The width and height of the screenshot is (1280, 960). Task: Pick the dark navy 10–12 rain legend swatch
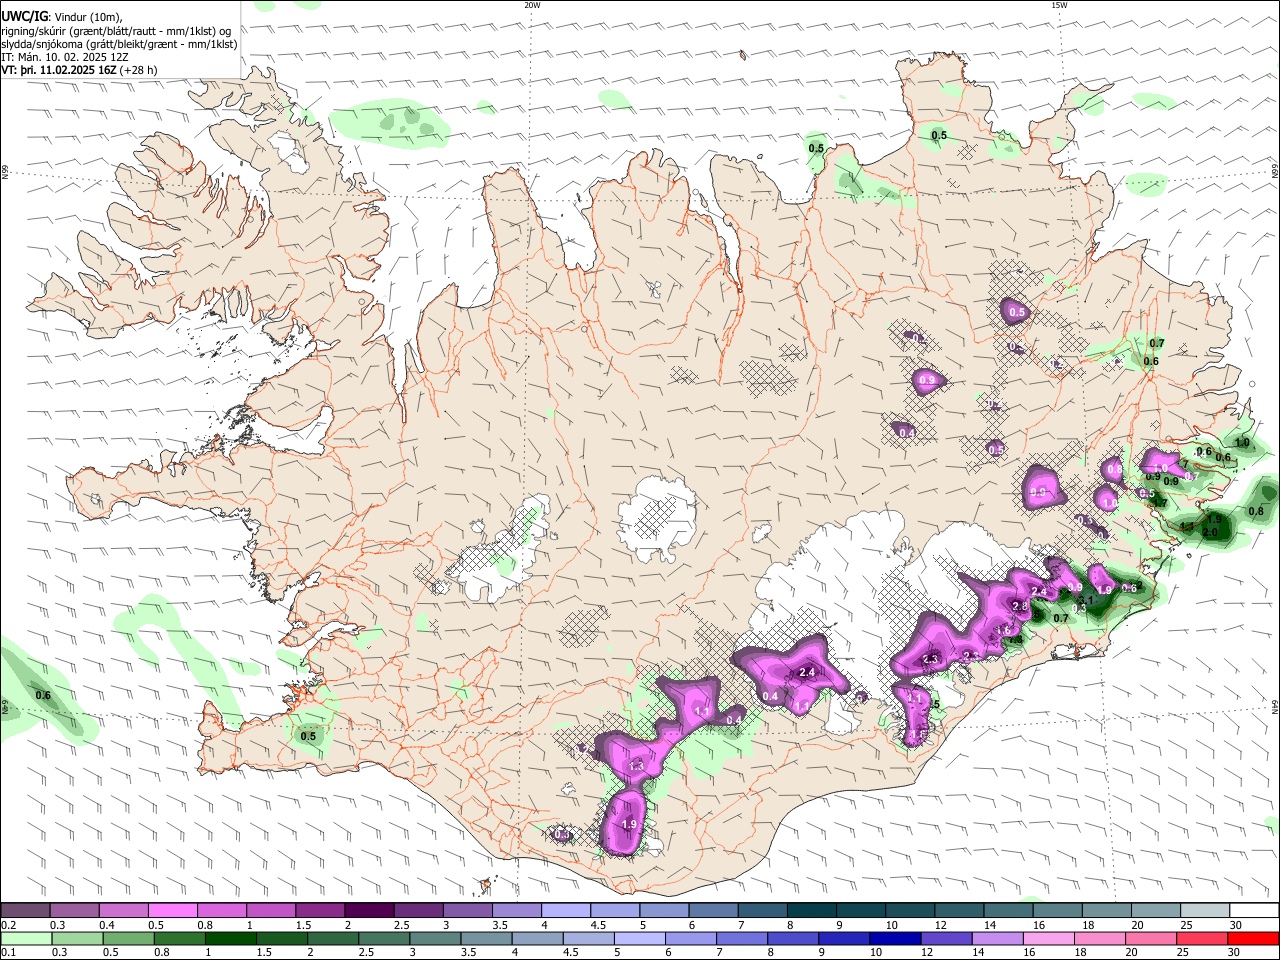click(893, 938)
